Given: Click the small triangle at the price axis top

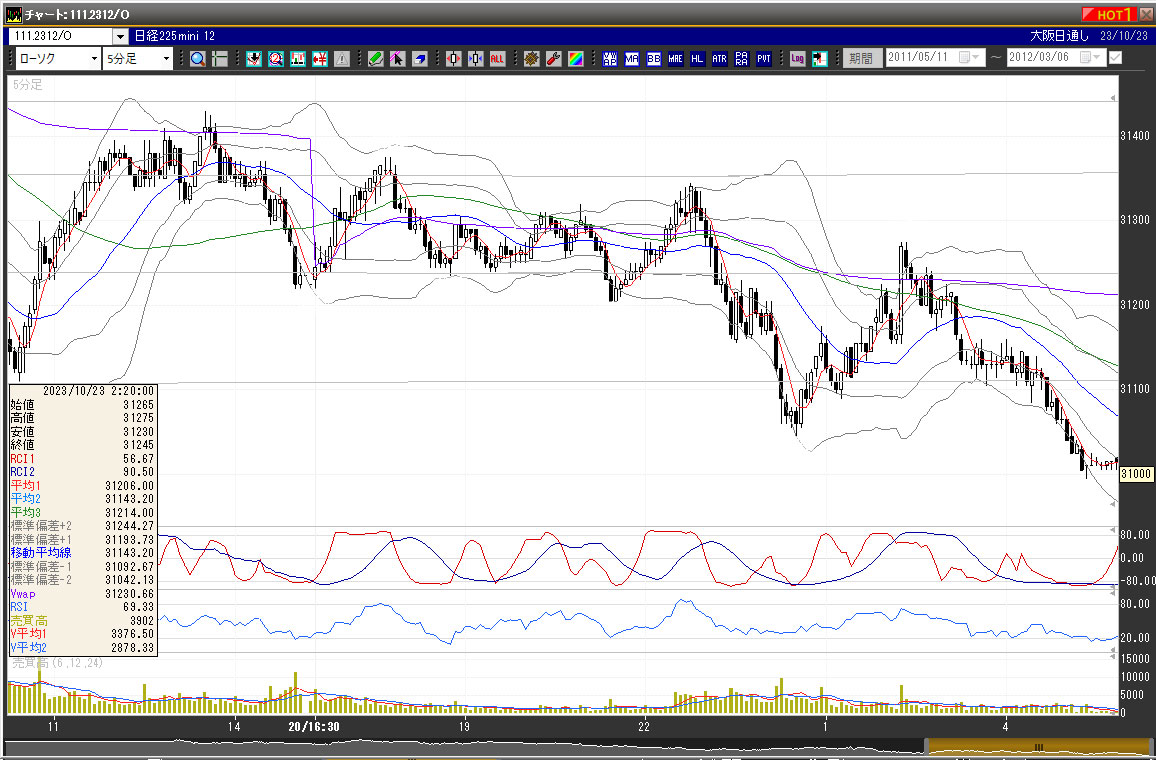Looking at the screenshot, I should click(1113, 98).
